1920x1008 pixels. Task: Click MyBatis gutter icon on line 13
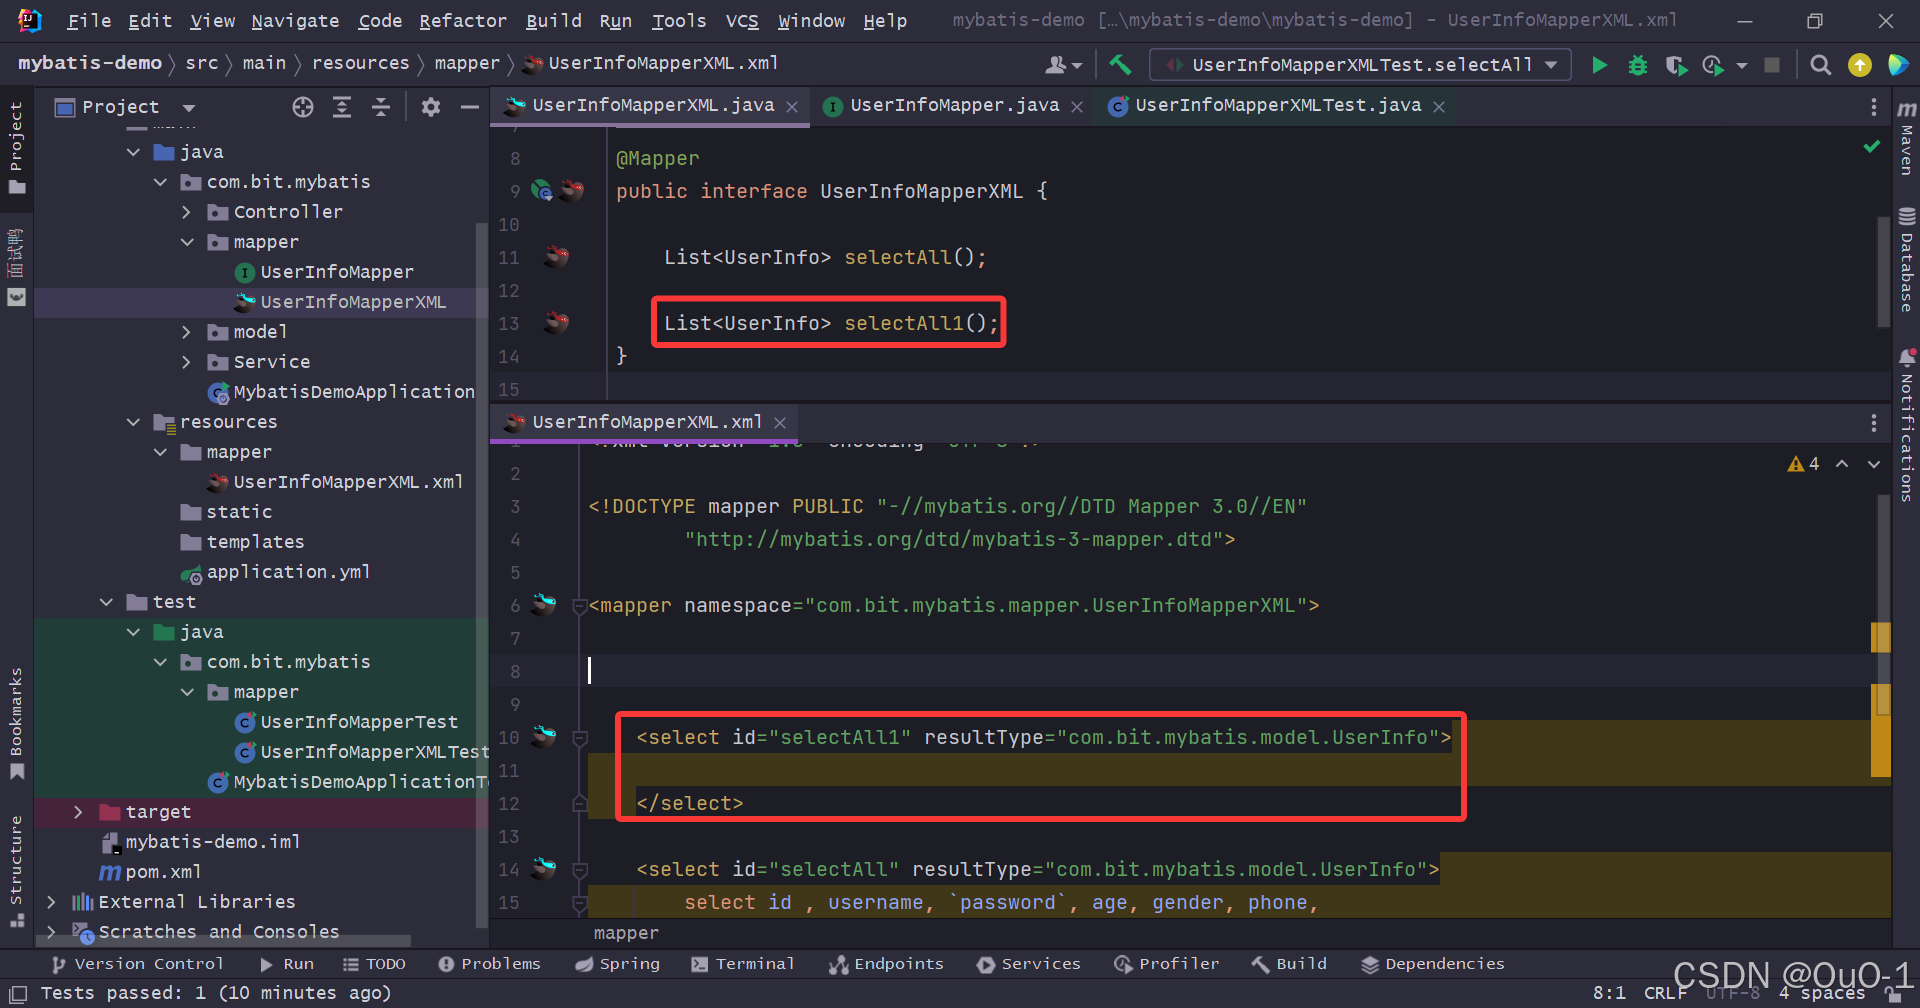click(x=557, y=323)
